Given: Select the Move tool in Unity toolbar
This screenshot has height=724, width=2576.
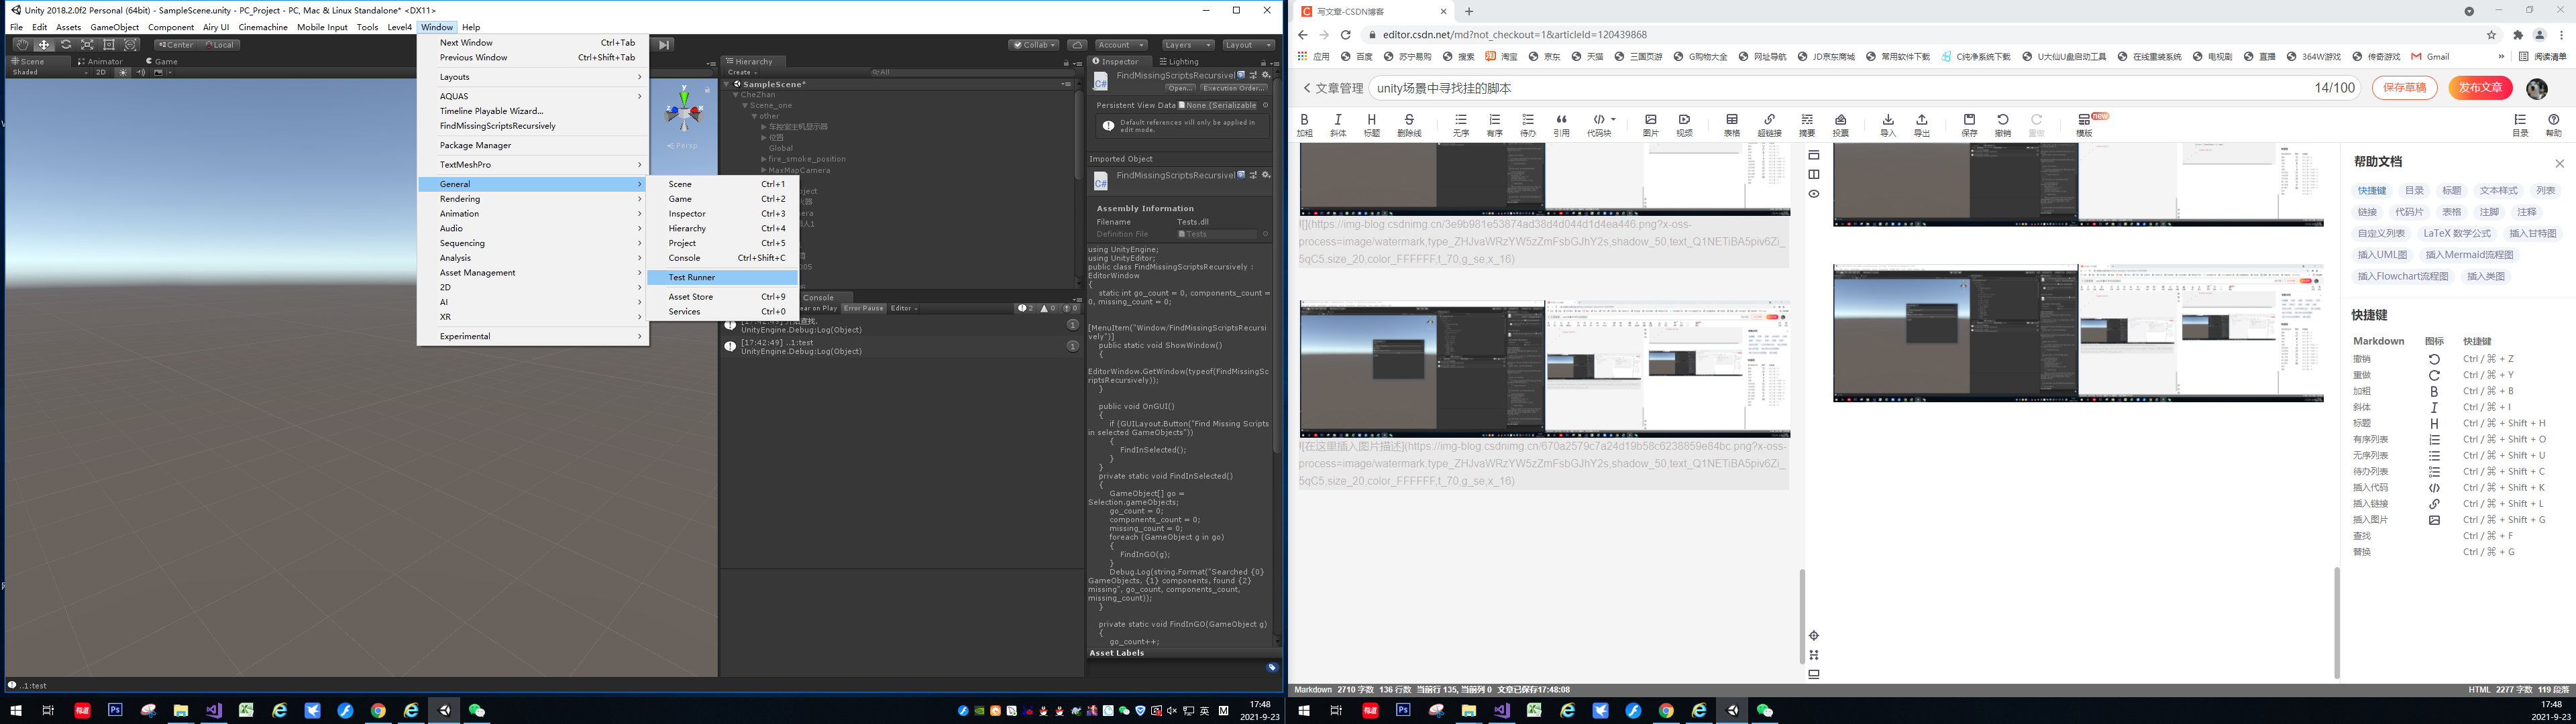Looking at the screenshot, I should [x=44, y=45].
